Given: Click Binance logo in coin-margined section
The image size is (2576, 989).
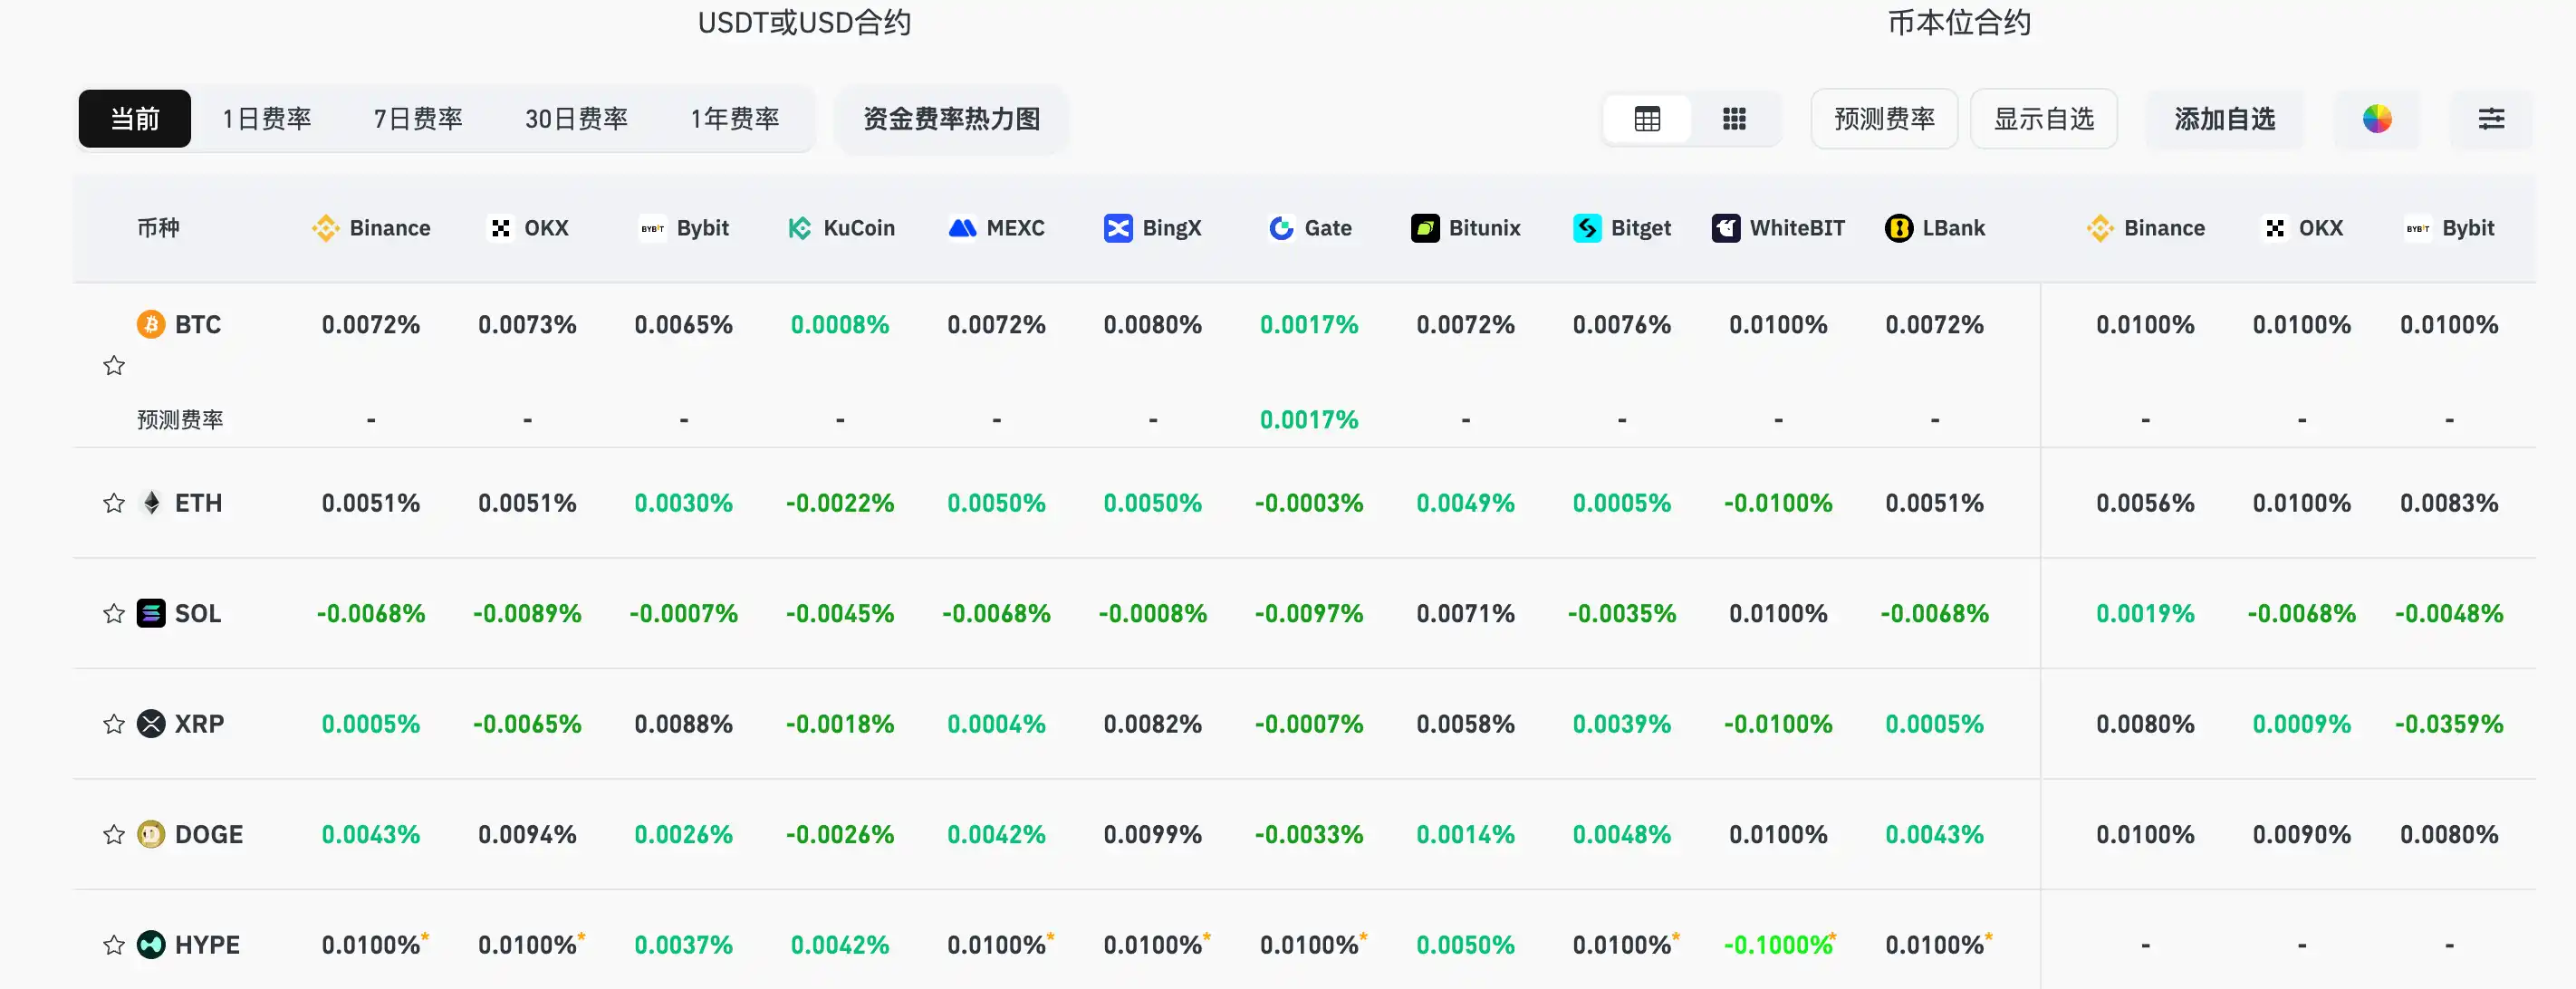Looking at the screenshot, I should pyautogui.click(x=2100, y=228).
